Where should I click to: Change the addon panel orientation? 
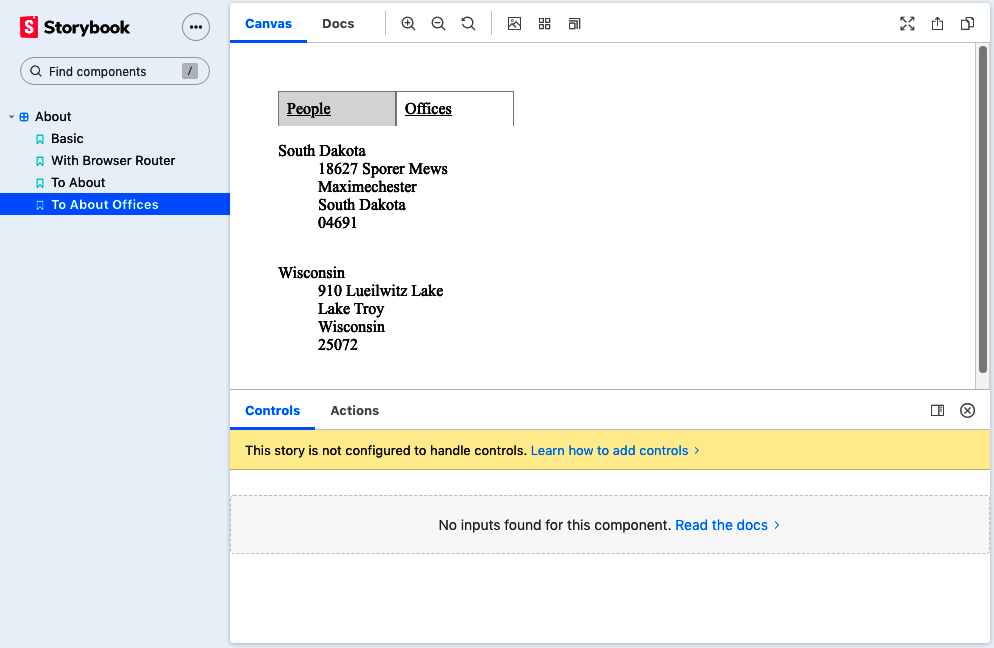coord(937,410)
